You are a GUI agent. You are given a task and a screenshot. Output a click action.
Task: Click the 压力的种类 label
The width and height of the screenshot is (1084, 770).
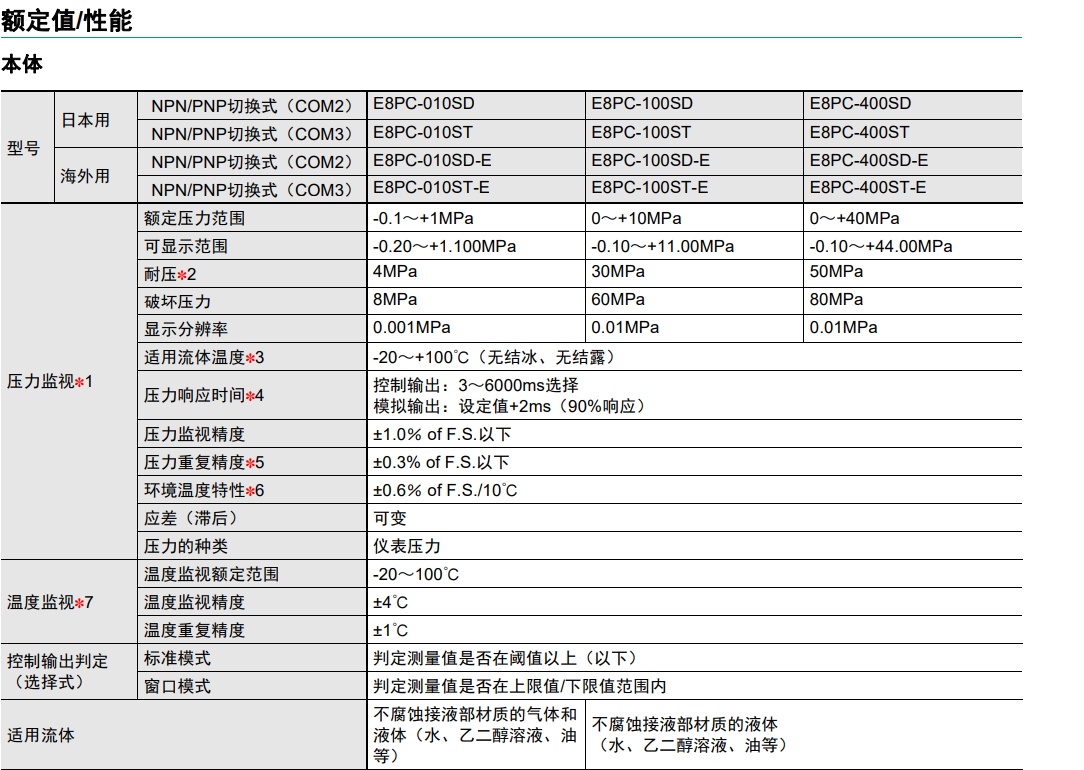186,547
